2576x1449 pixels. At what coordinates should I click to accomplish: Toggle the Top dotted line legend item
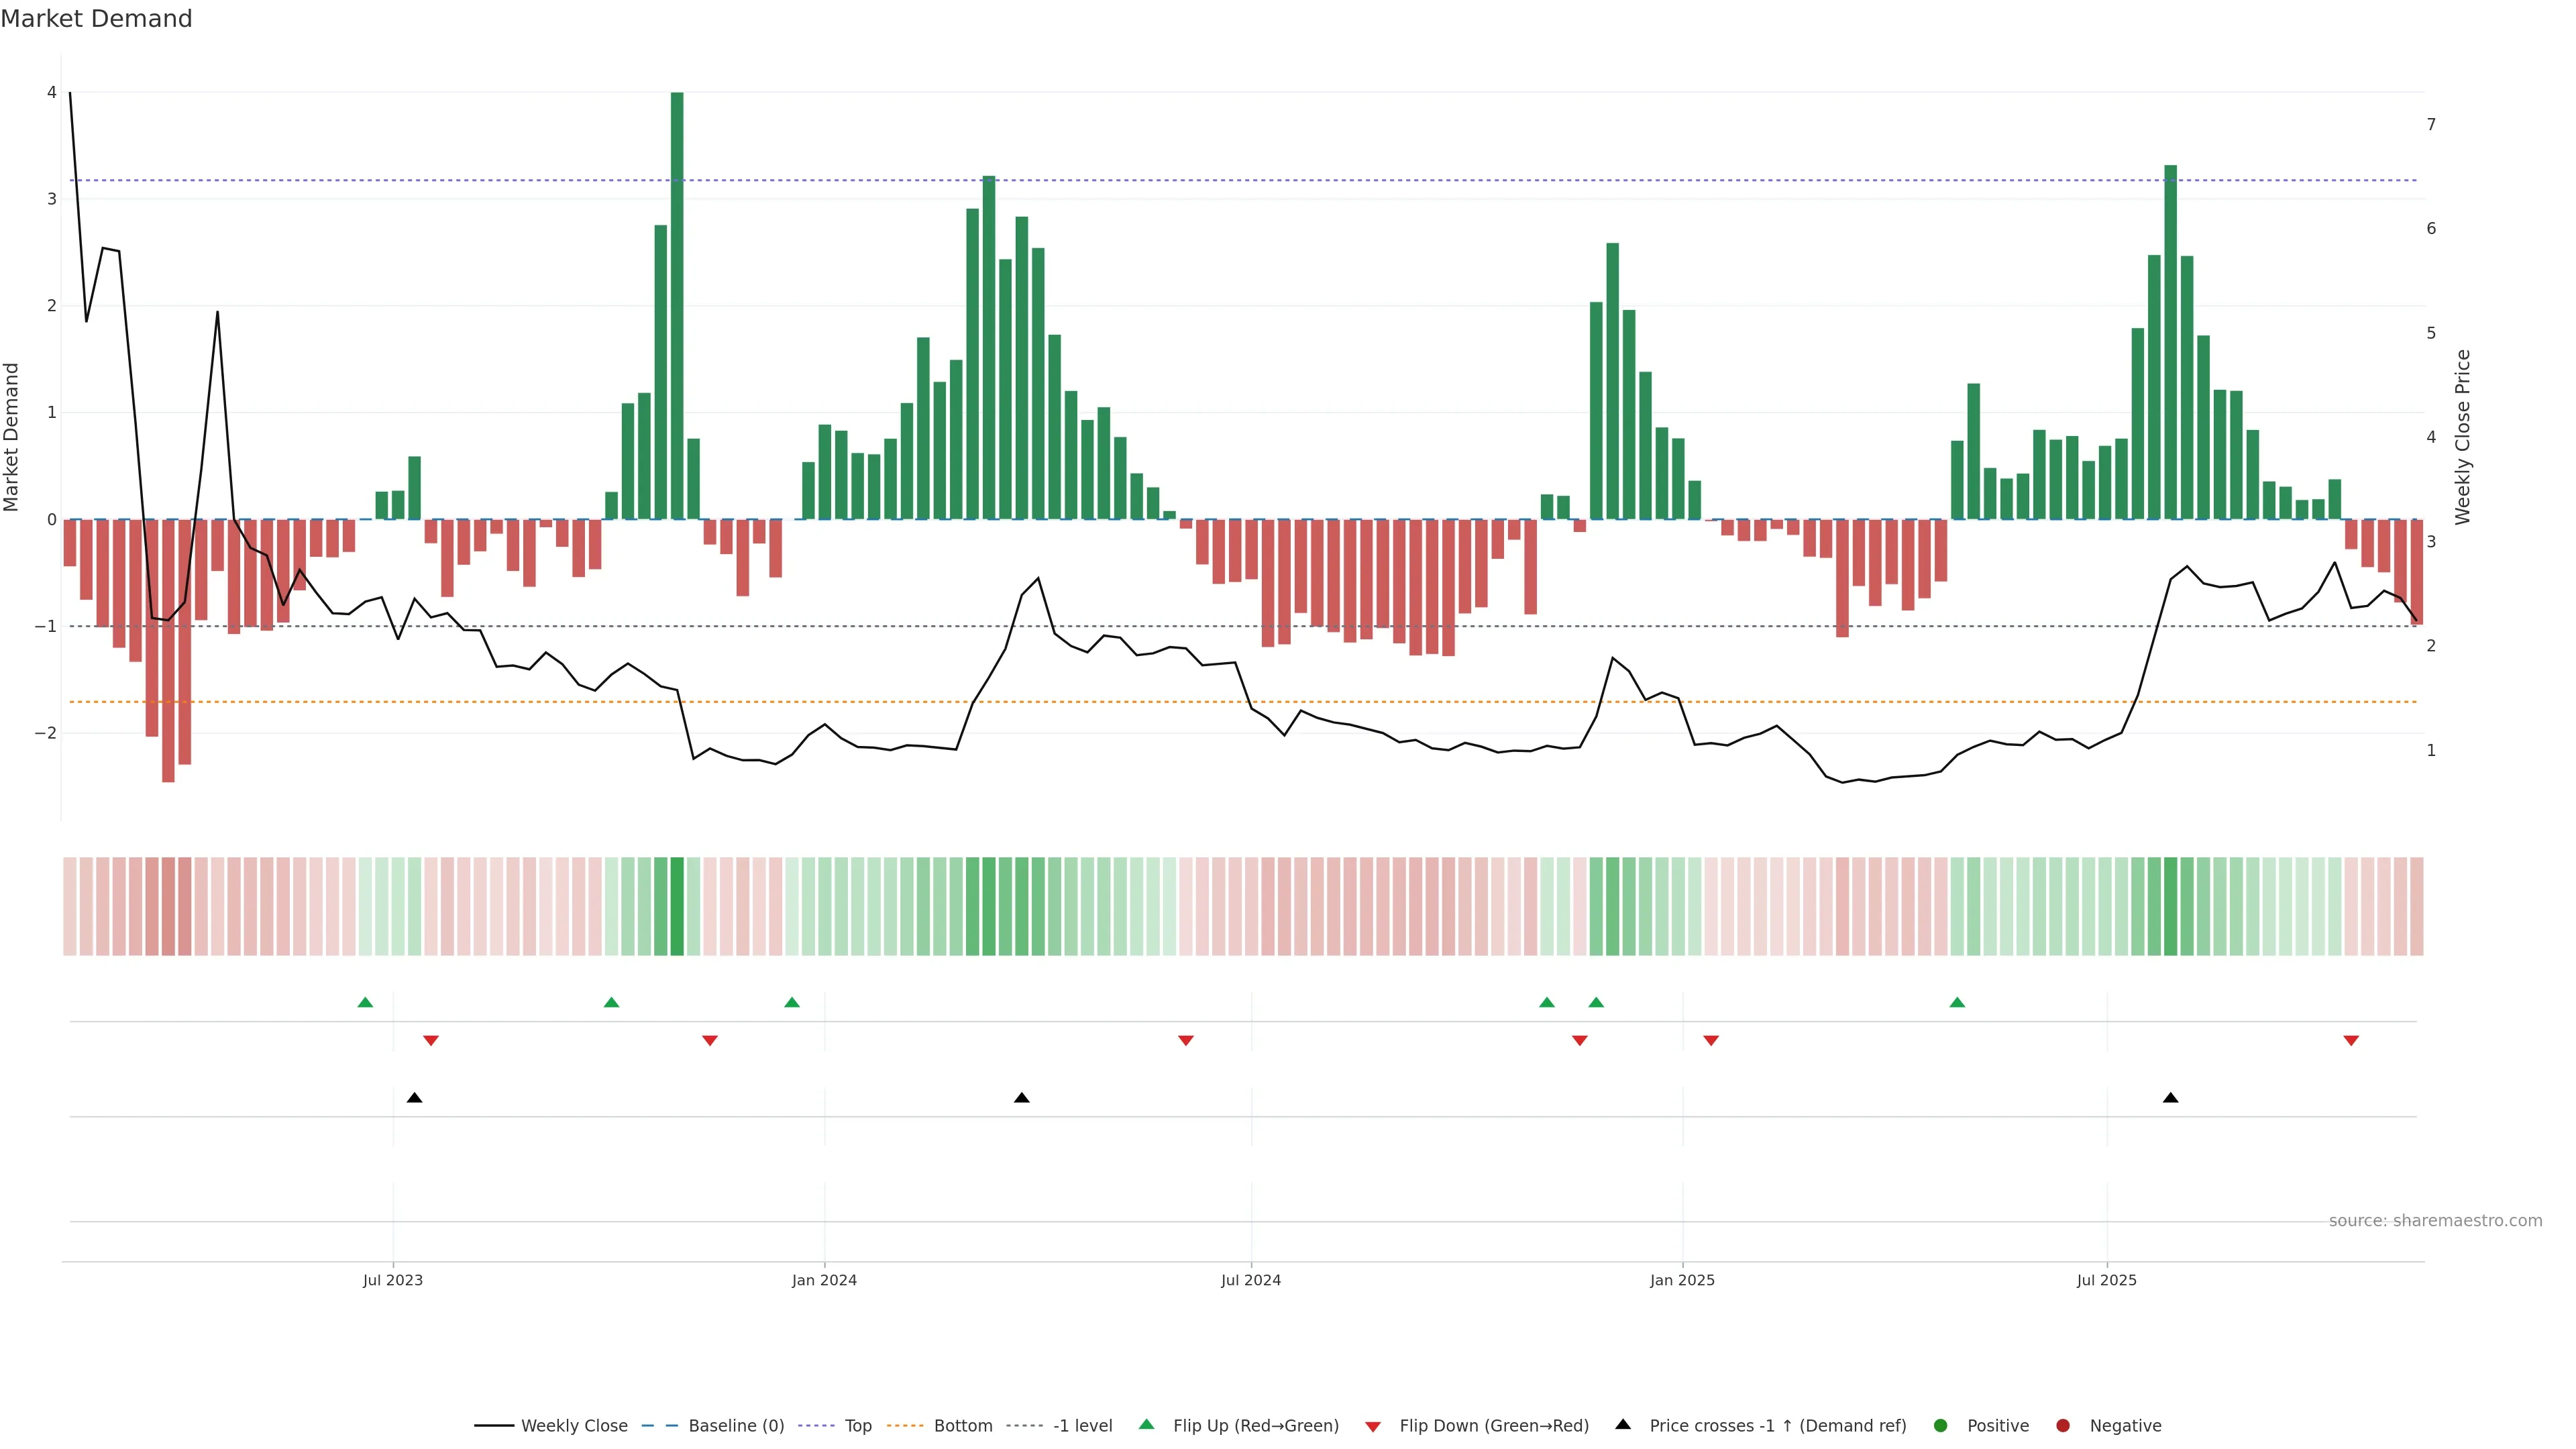(x=857, y=1426)
